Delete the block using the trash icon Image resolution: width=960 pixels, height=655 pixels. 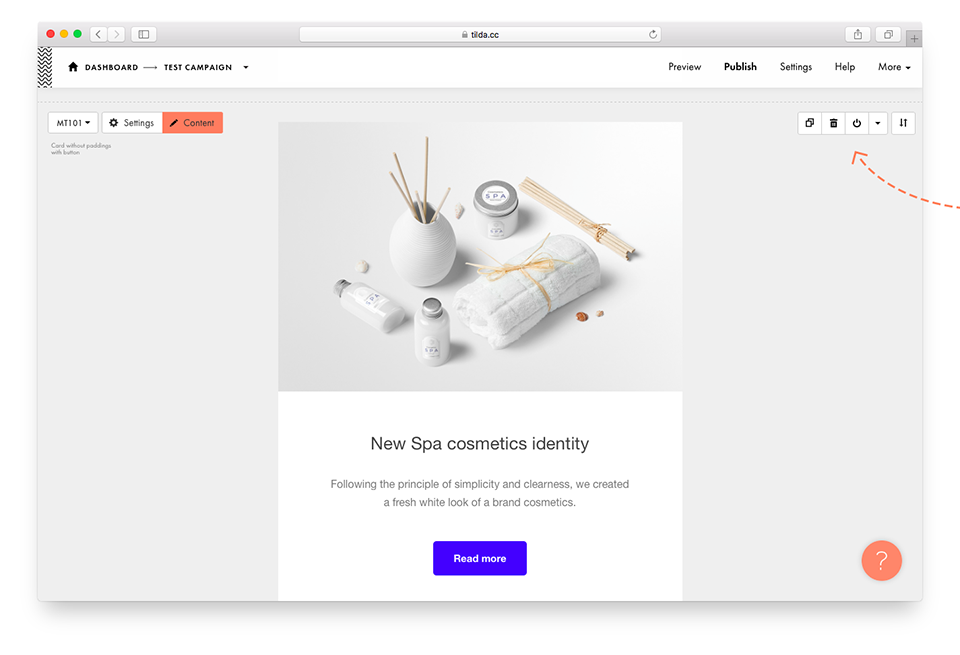[x=833, y=123]
